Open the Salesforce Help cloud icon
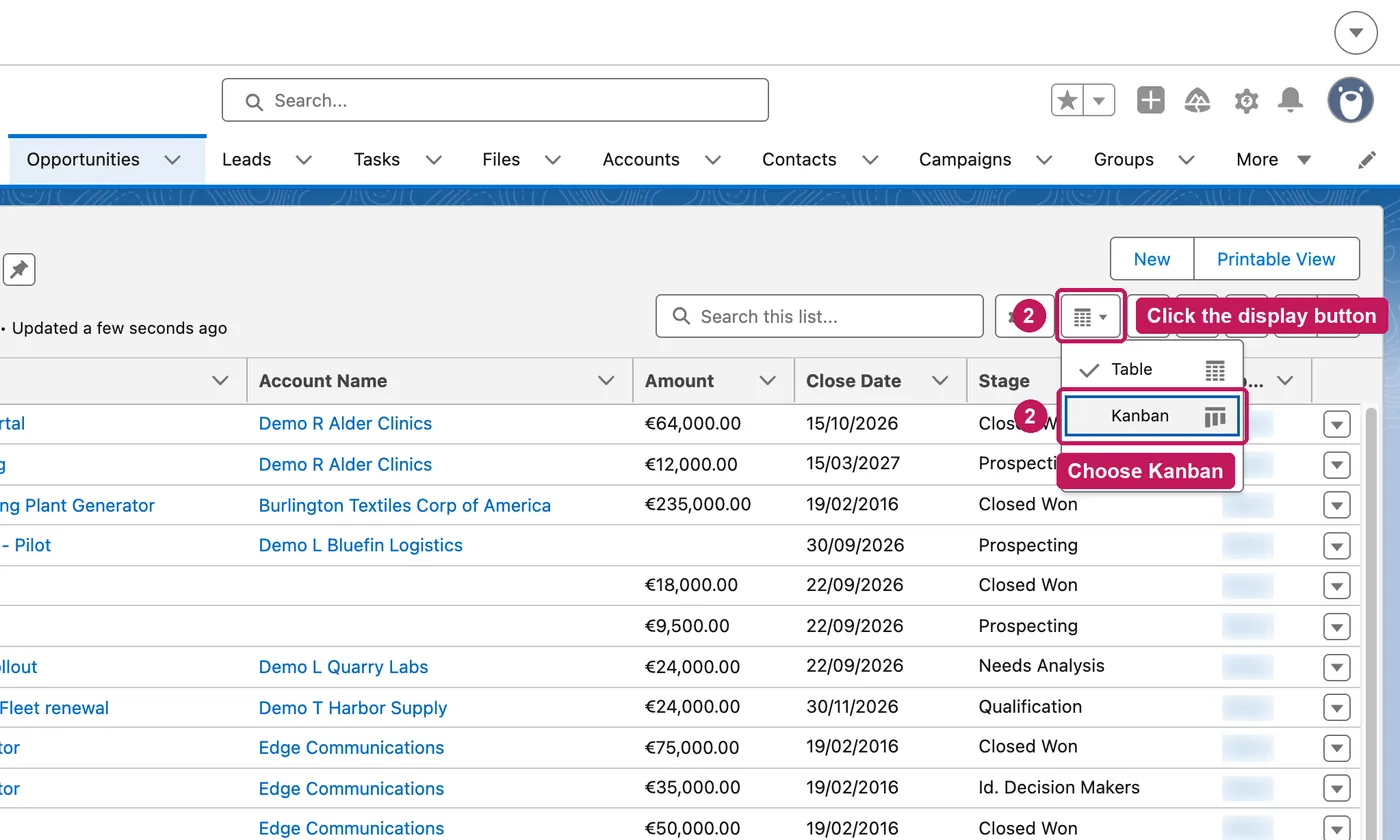The image size is (1400, 840). point(1198,100)
